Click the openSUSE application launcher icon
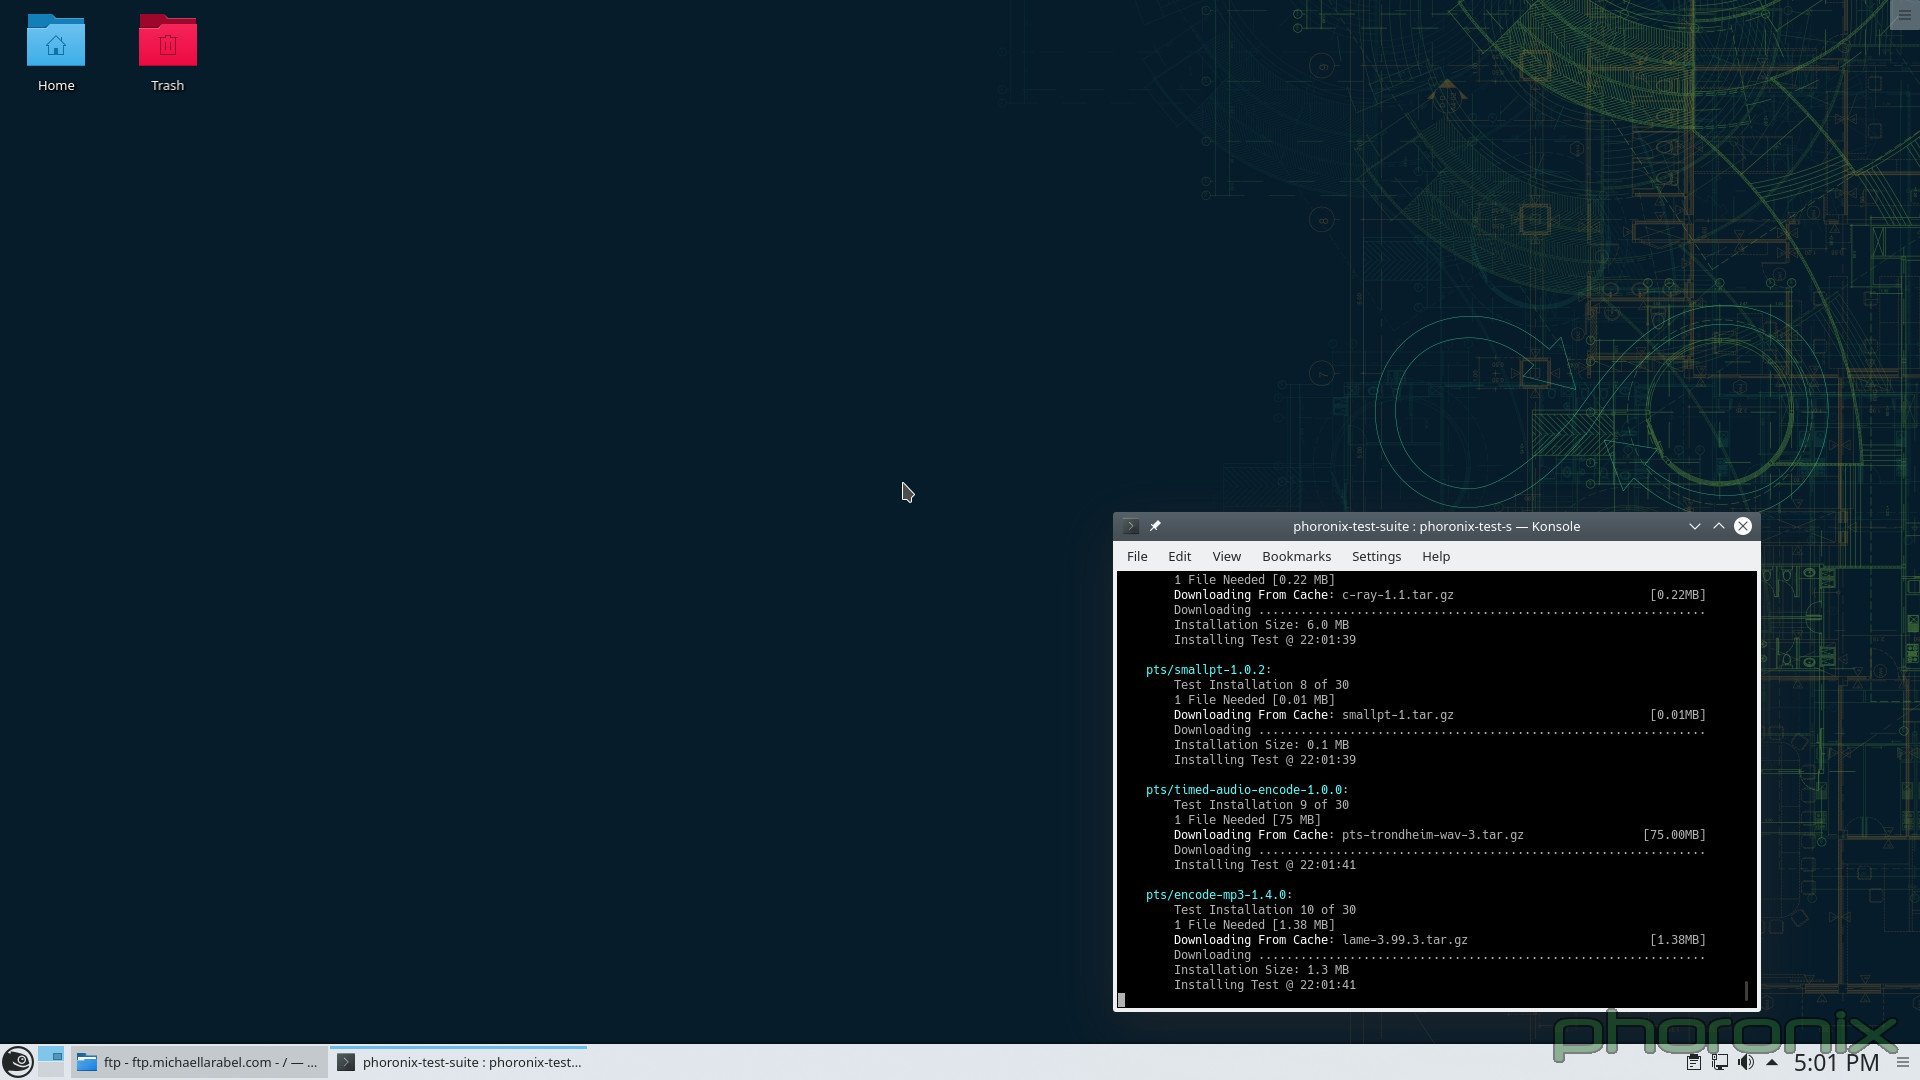Image resolution: width=1920 pixels, height=1080 pixels. 17,1061
